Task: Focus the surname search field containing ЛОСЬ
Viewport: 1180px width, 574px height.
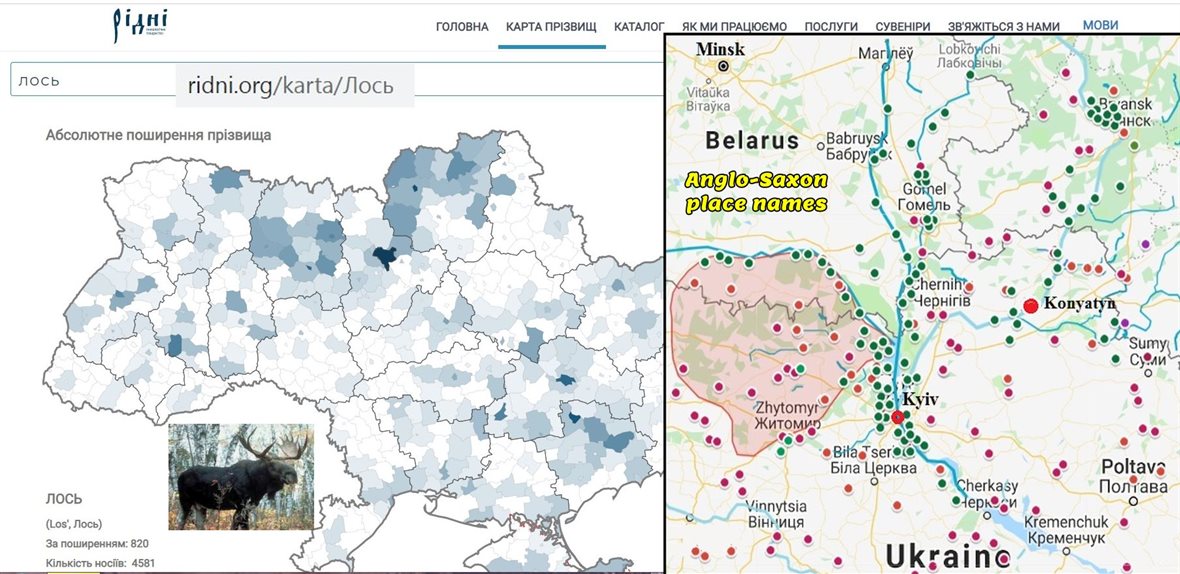Action: 90,81
